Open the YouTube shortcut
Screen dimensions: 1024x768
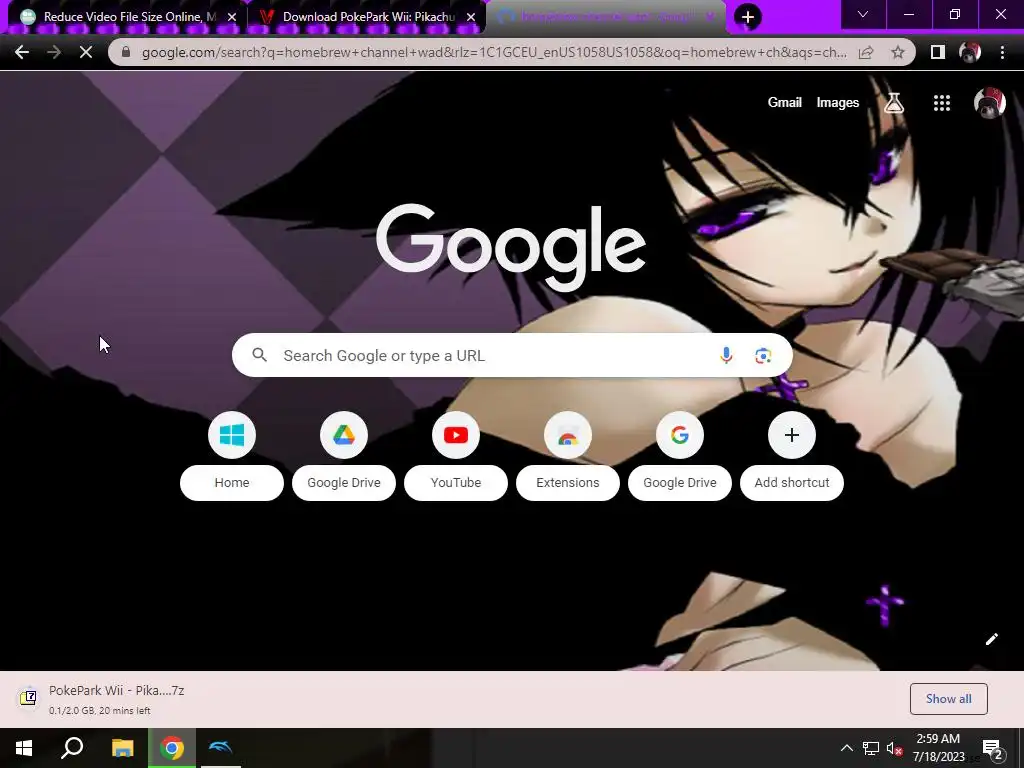456,456
